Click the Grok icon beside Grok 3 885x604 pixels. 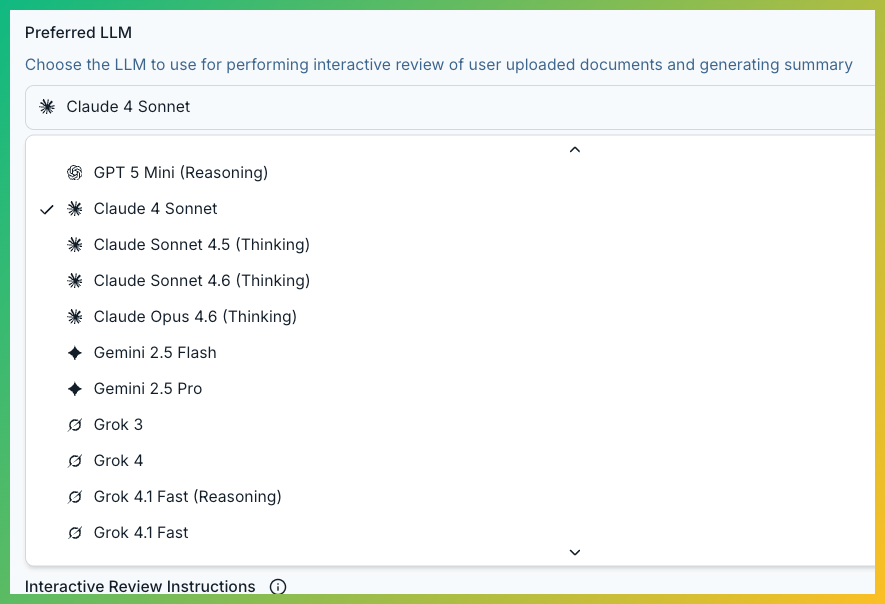click(74, 425)
